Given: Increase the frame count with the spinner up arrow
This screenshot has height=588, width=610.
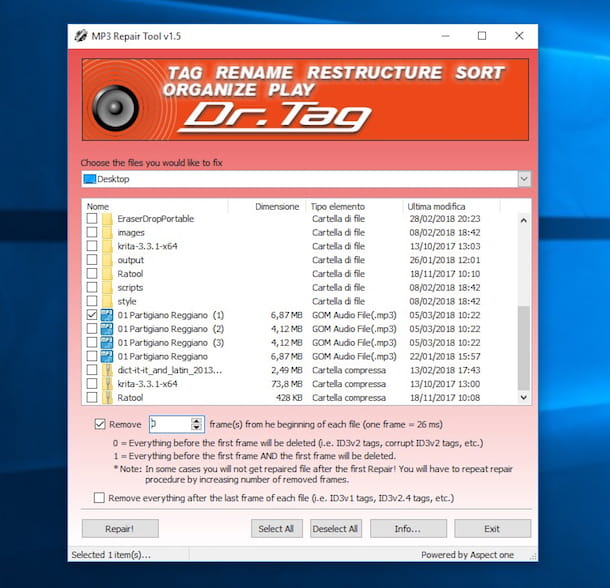Looking at the screenshot, I should point(197,421).
